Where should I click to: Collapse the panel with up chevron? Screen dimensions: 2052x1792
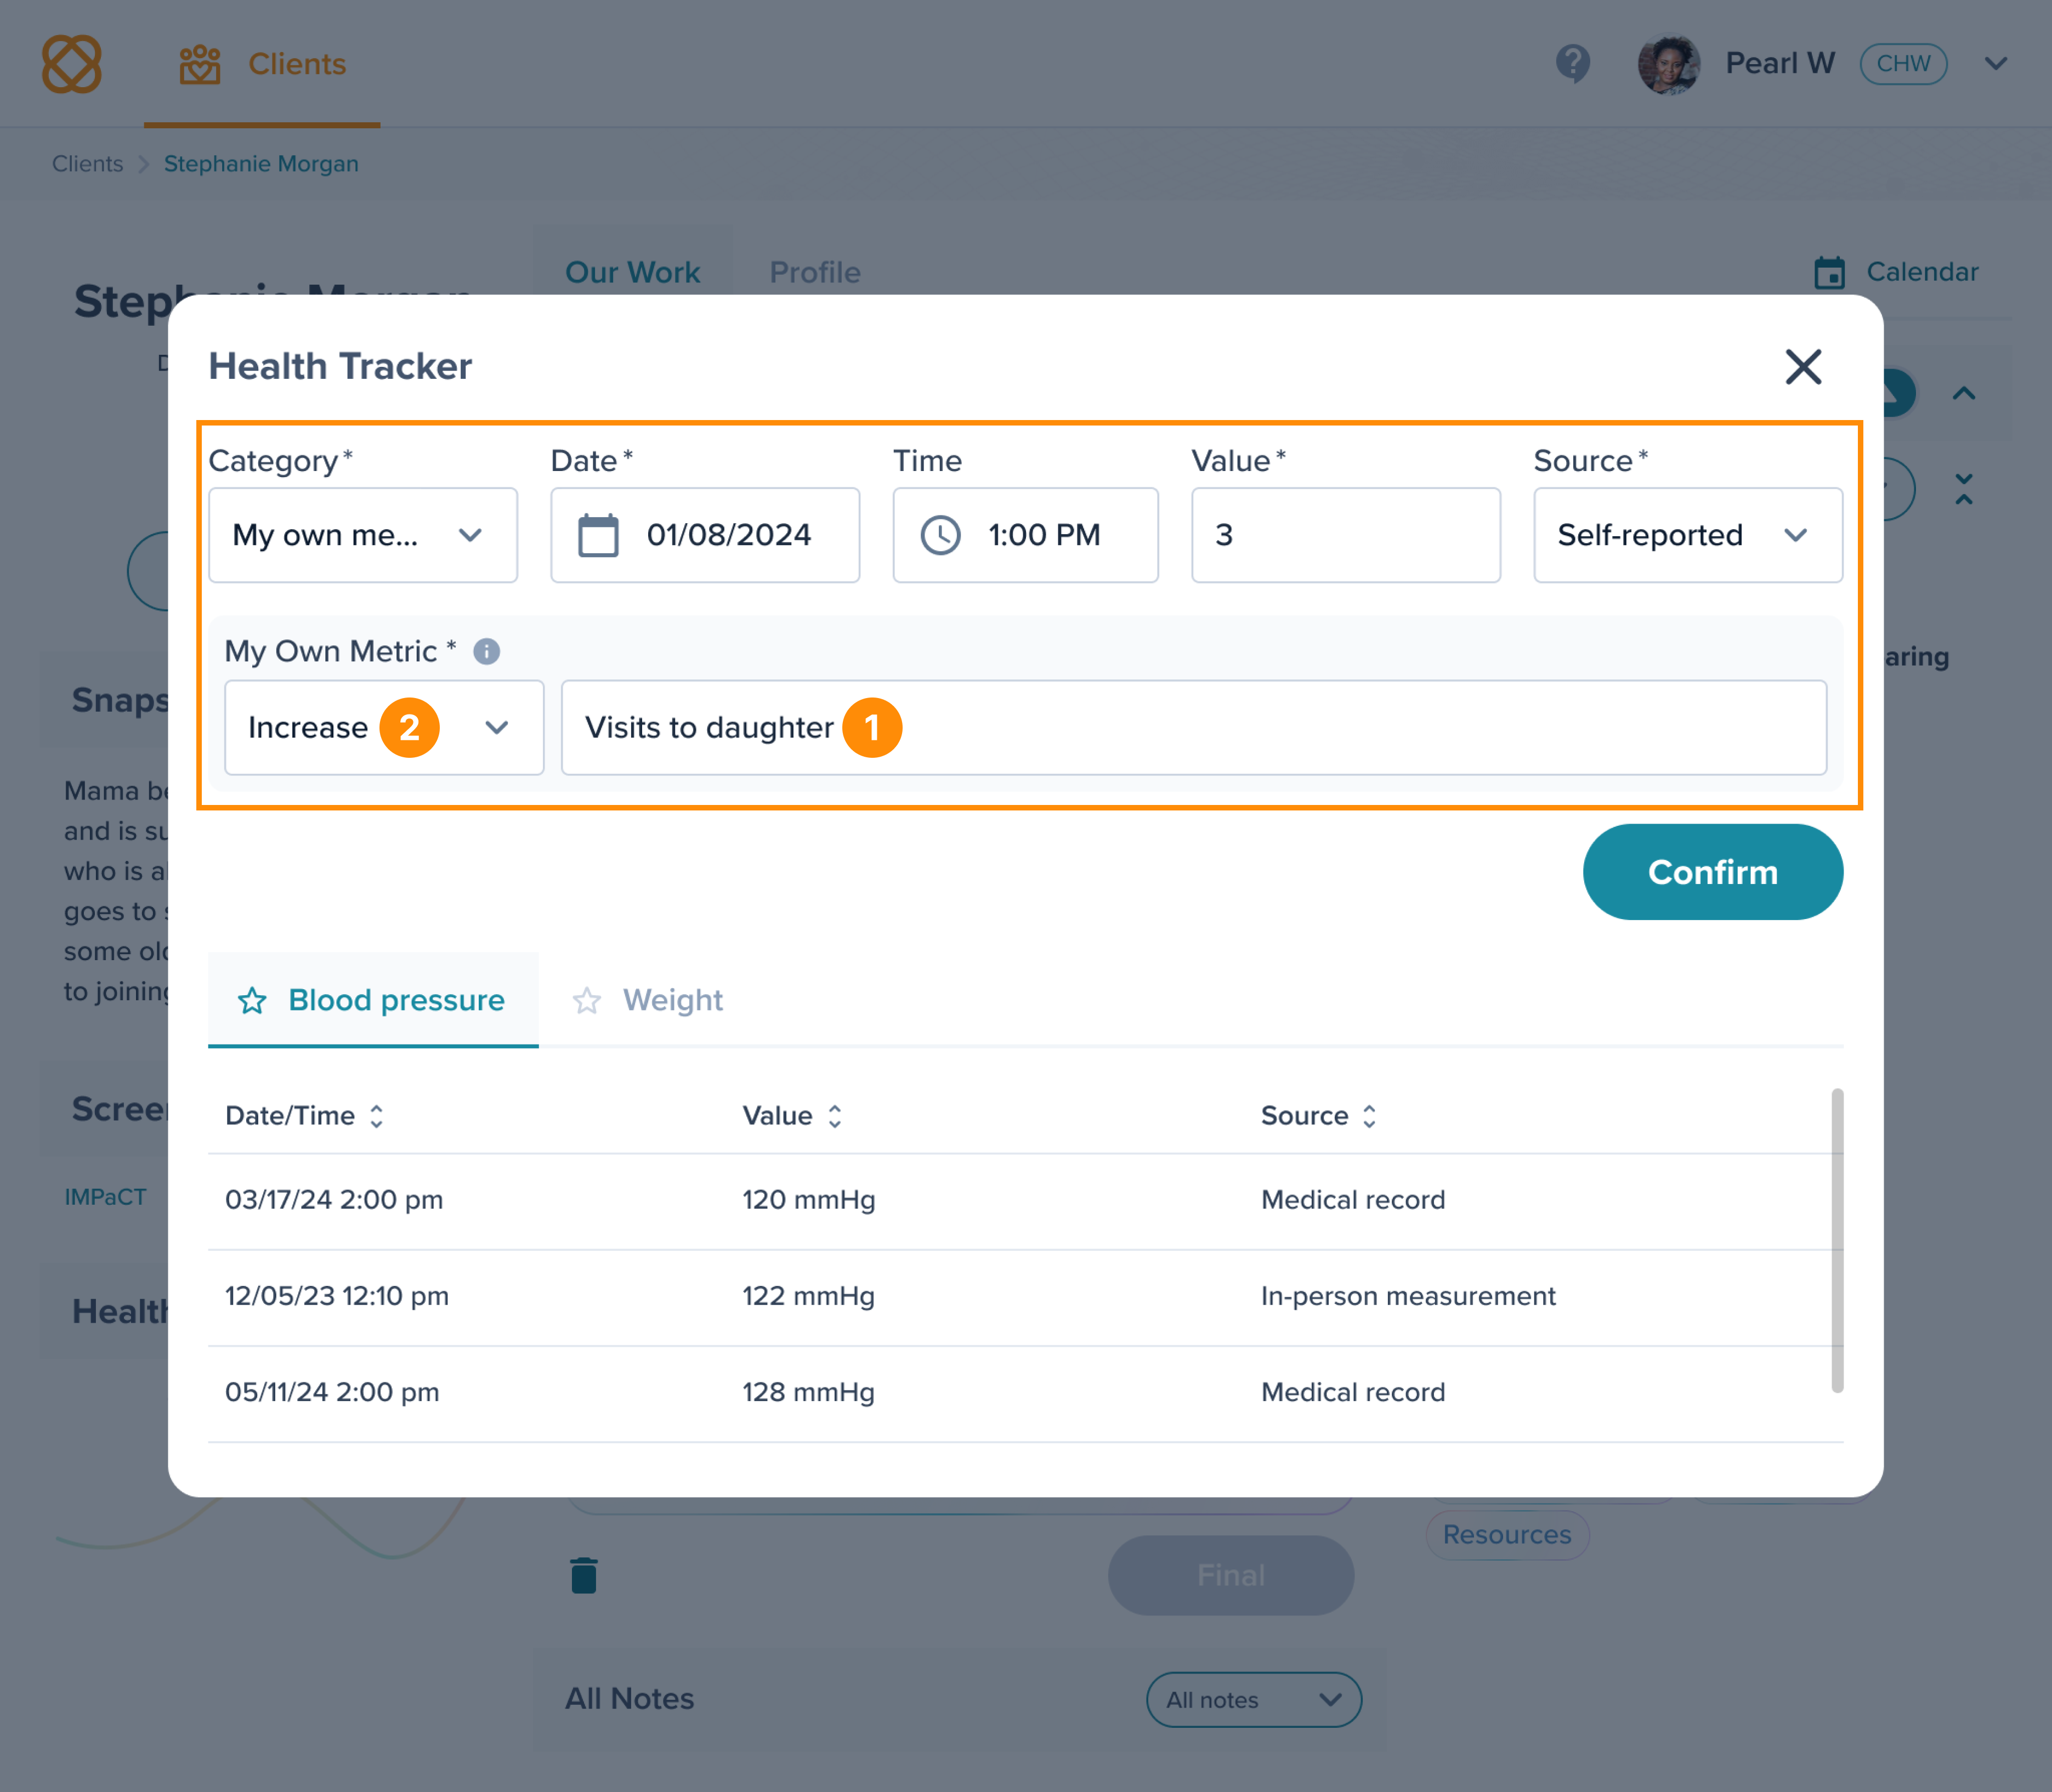point(1964,393)
